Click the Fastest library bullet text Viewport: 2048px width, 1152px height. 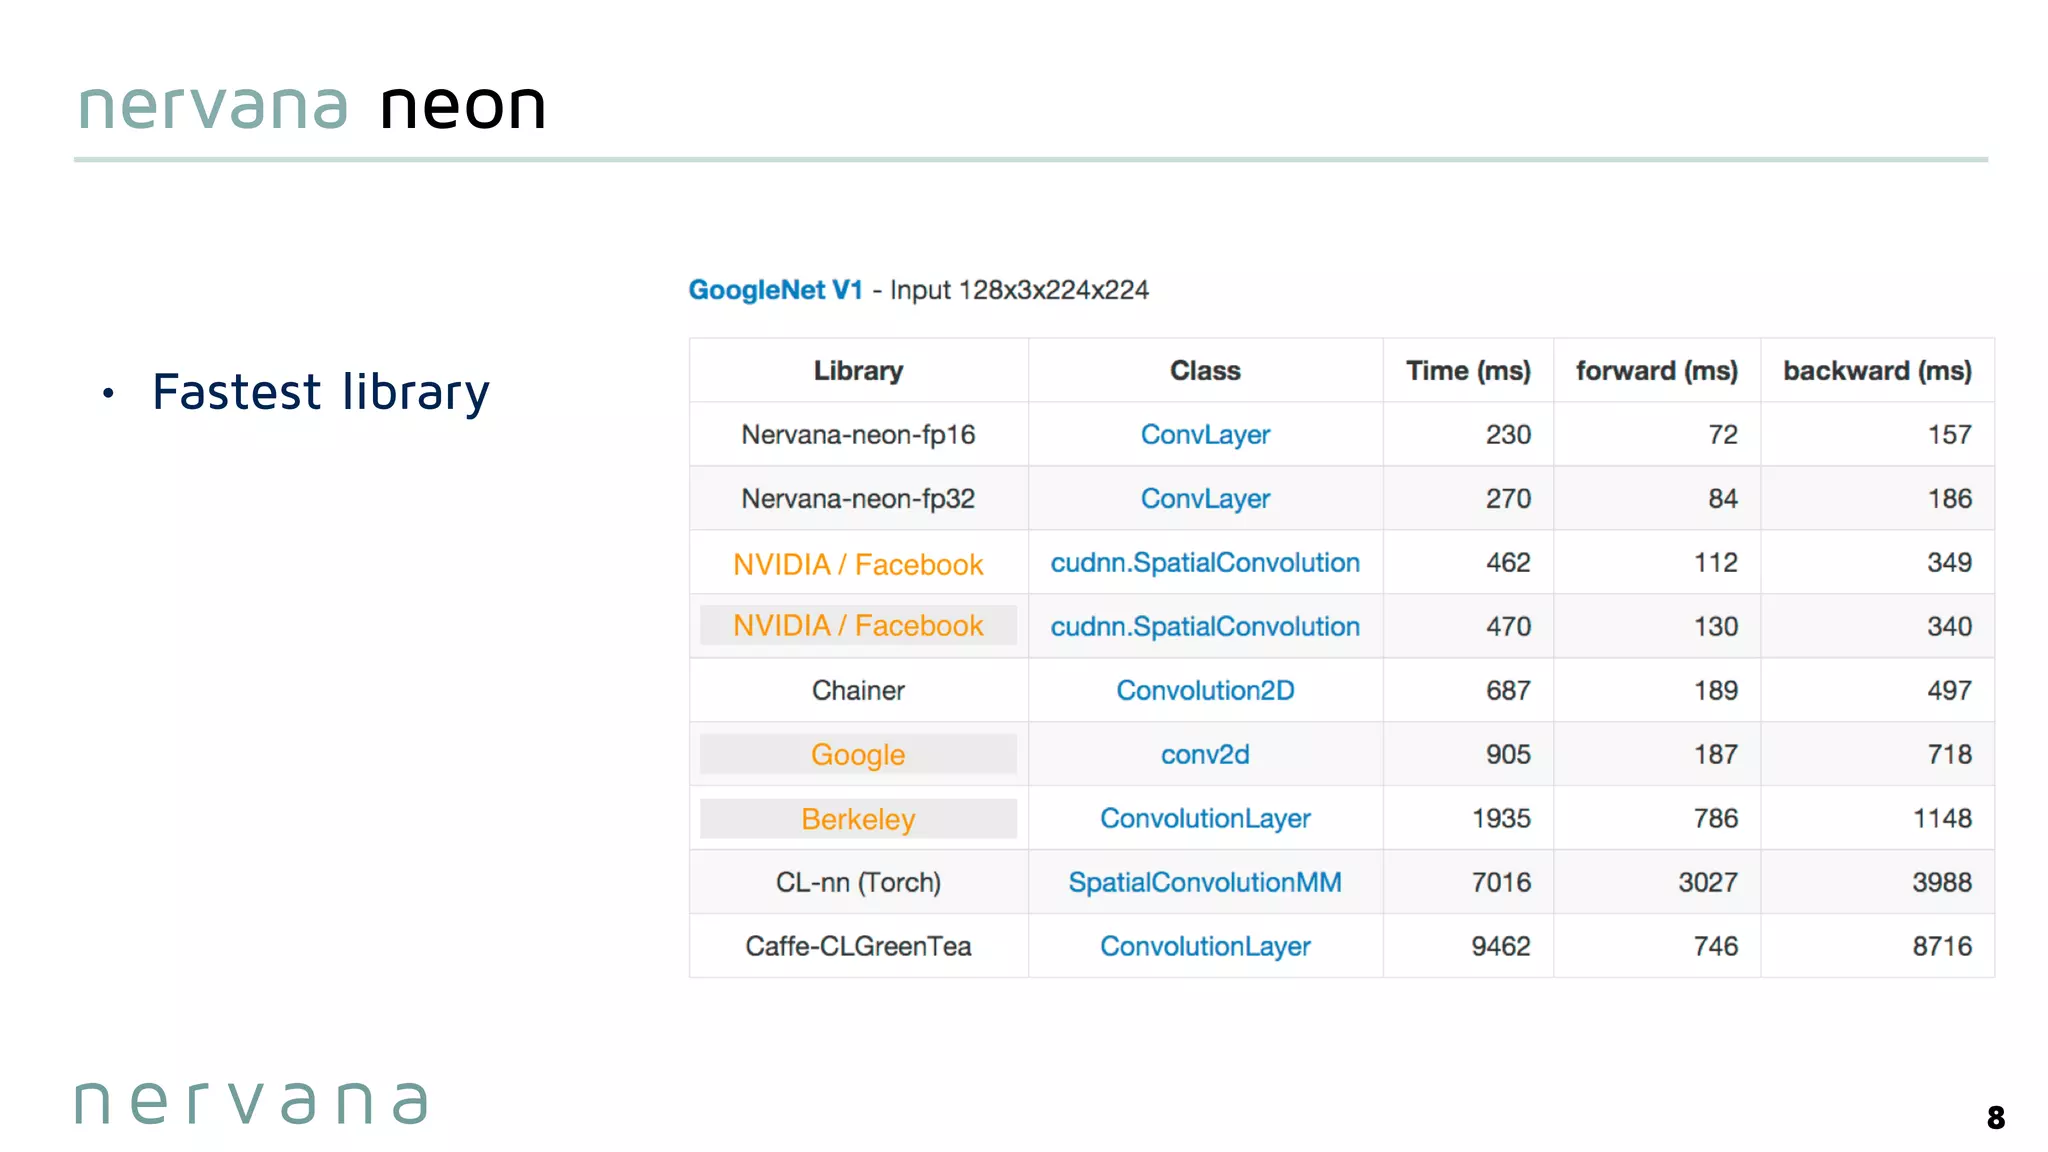(321, 392)
